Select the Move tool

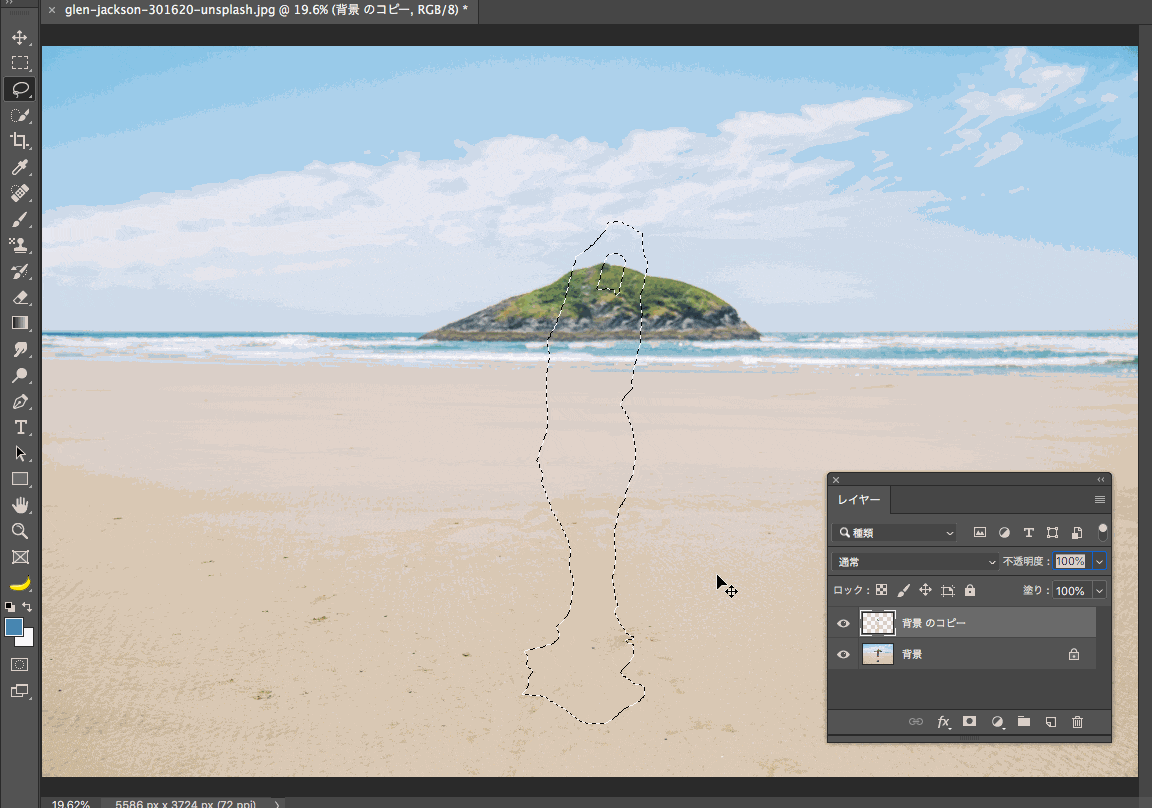pos(19,38)
